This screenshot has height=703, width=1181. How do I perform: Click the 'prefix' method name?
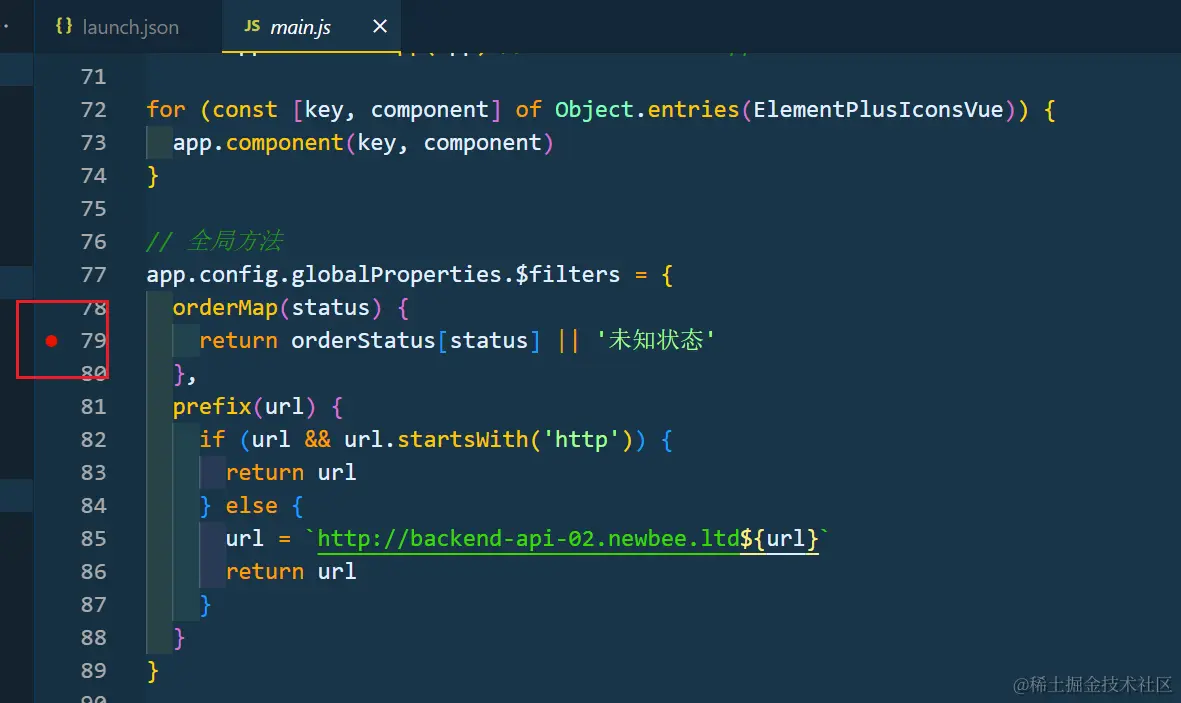click(x=212, y=407)
